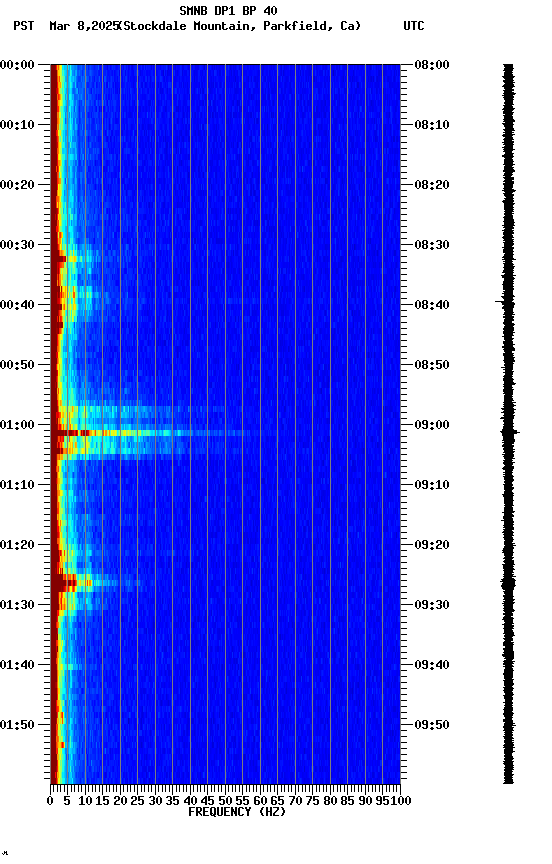Click the 01:50 PST time label

click(x=17, y=725)
